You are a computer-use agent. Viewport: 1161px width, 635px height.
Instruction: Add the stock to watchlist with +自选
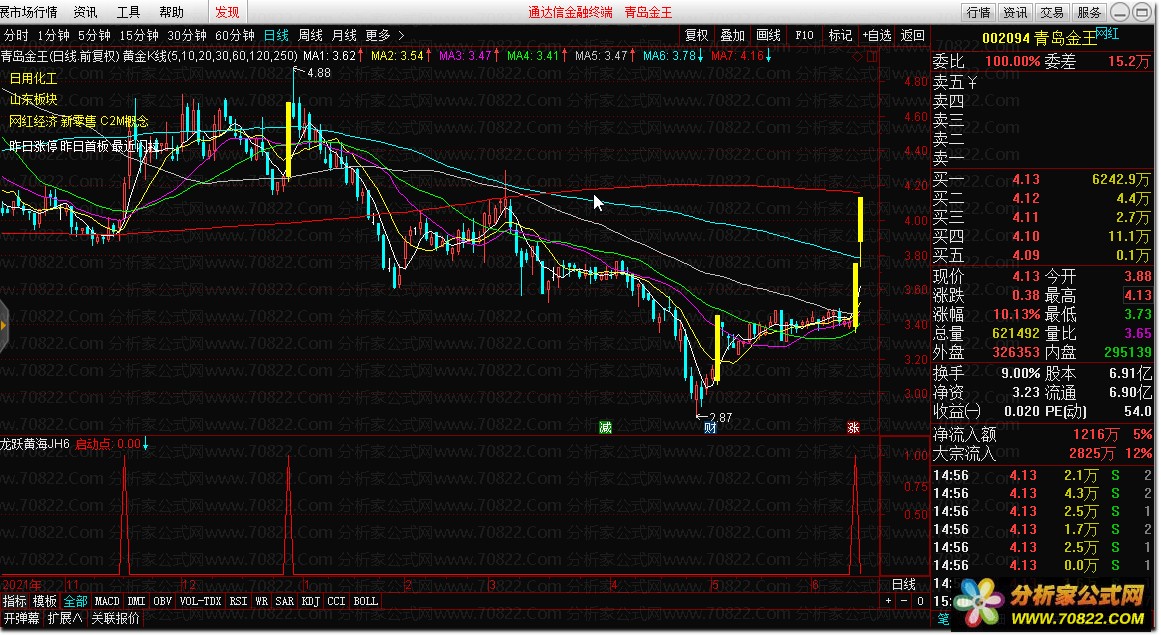[877, 35]
